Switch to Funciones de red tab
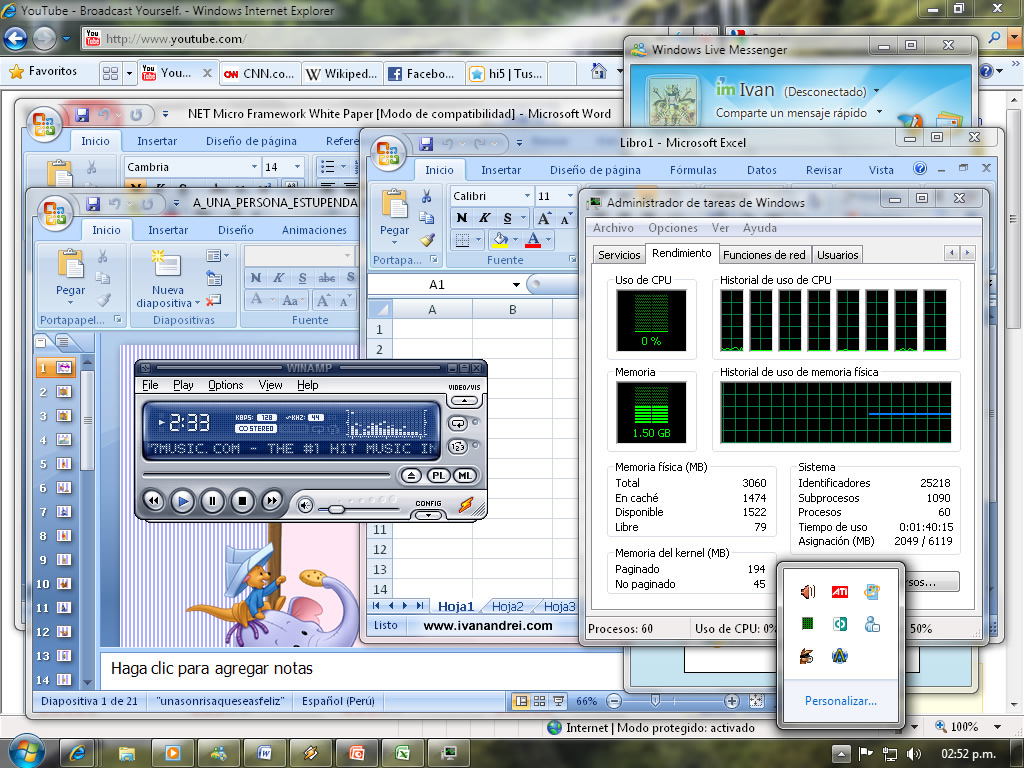 pyautogui.click(x=764, y=255)
